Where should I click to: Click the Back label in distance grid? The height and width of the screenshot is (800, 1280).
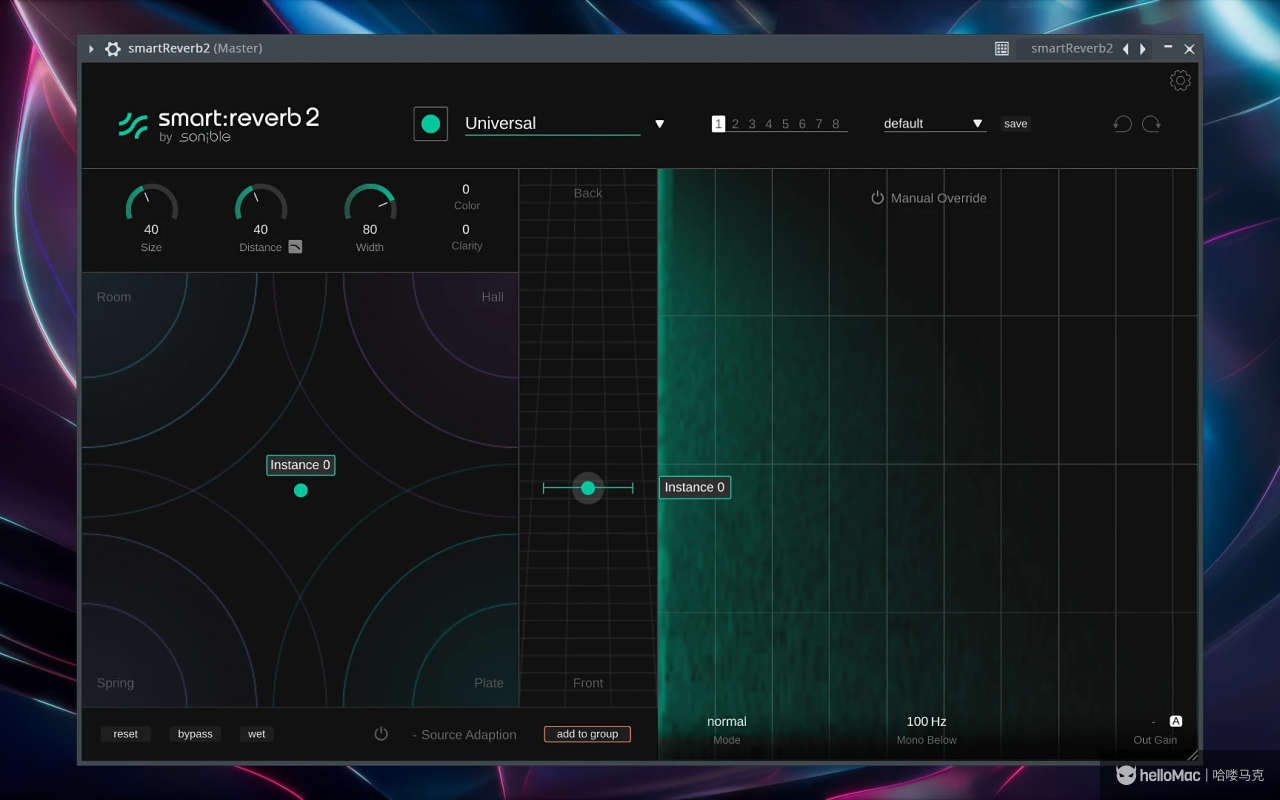(588, 193)
